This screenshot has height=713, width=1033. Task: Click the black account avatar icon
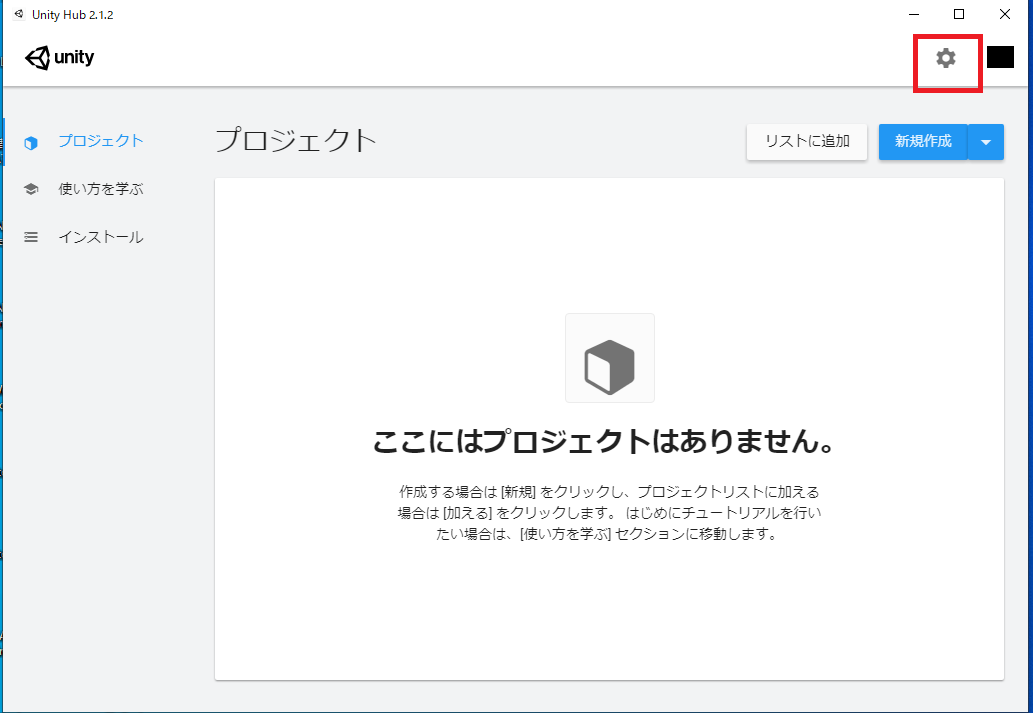tap(1000, 57)
